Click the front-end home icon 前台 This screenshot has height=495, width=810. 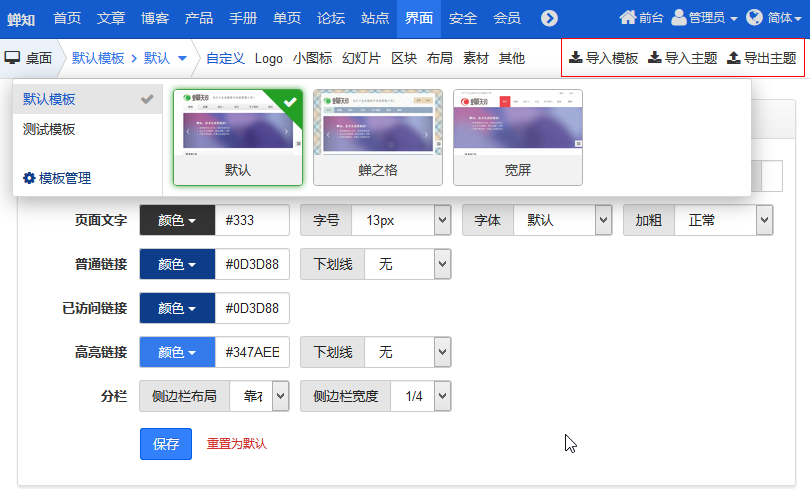pyautogui.click(x=628, y=18)
